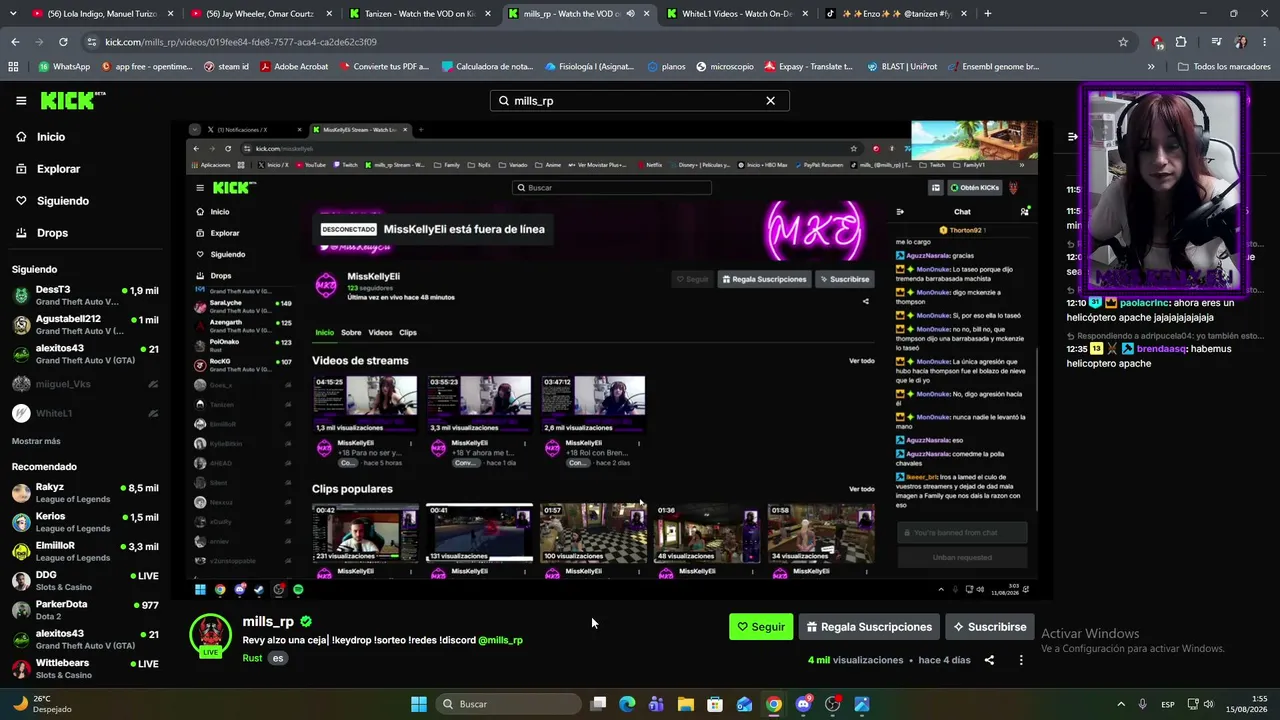Expand the followed list with Mostrar más
Viewport: 1280px width, 720px height.
tap(36, 441)
